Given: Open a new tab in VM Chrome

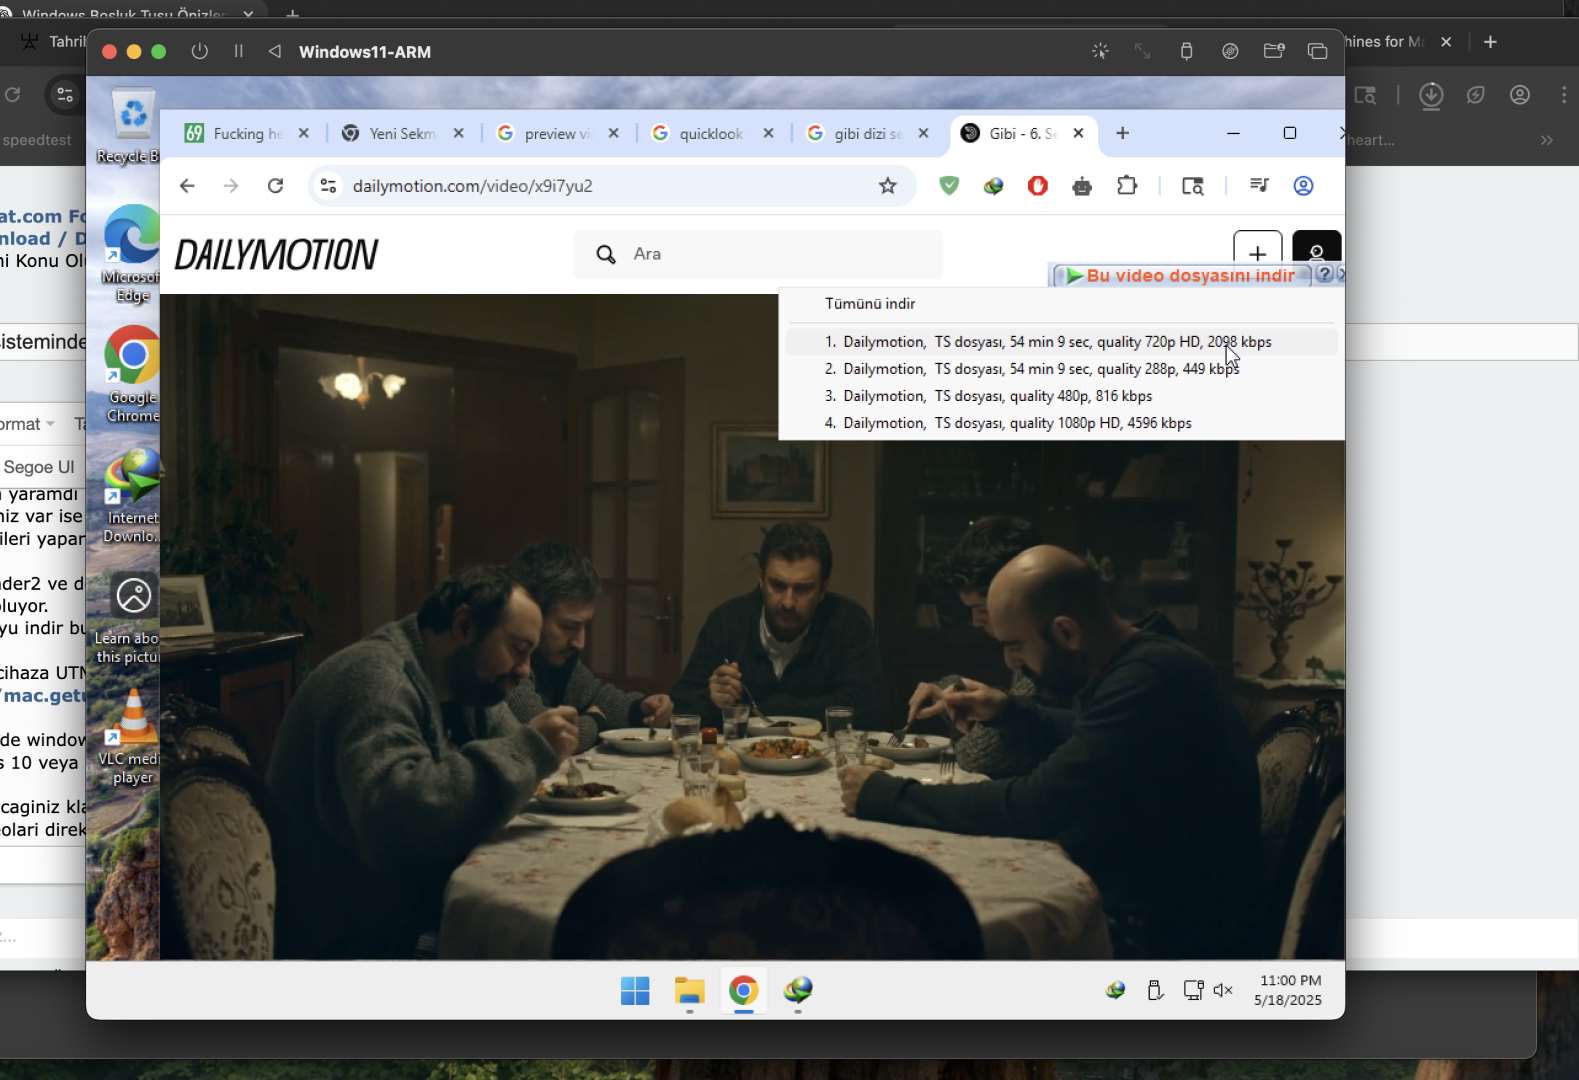Looking at the screenshot, I should (1122, 133).
